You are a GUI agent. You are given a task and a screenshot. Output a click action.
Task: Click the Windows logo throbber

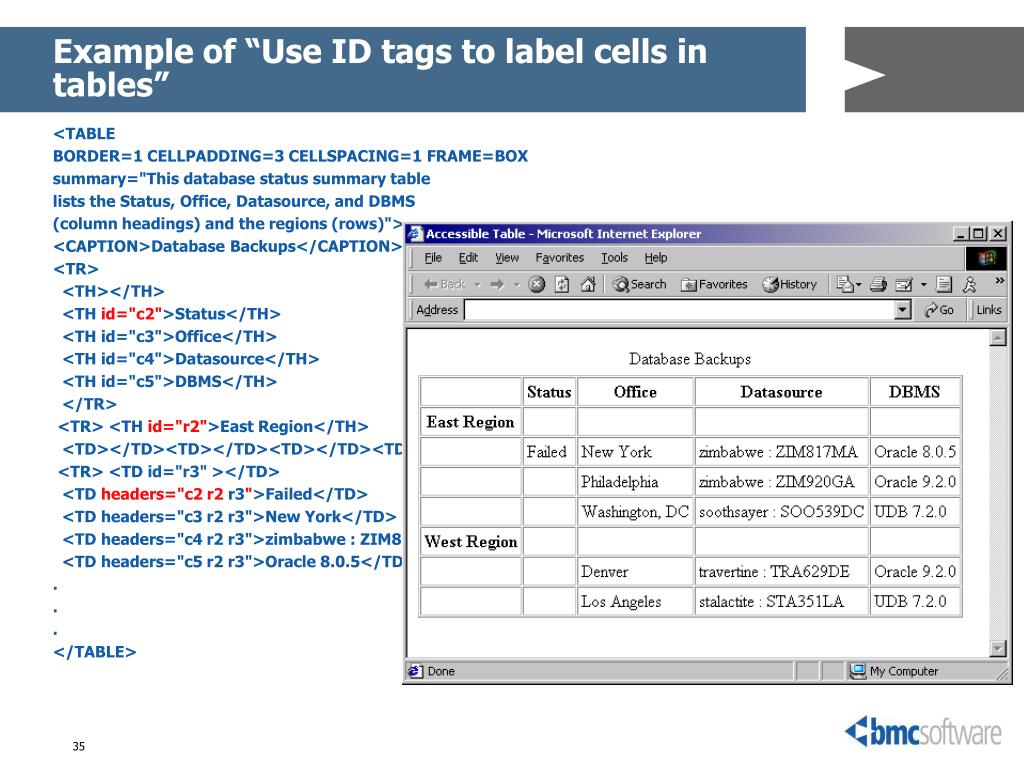[x=986, y=258]
